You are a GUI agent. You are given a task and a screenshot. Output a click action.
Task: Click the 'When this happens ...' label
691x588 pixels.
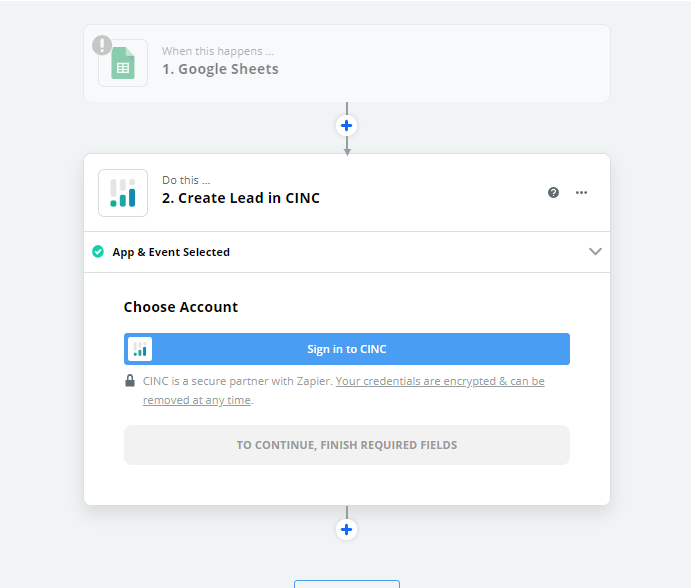click(218, 51)
